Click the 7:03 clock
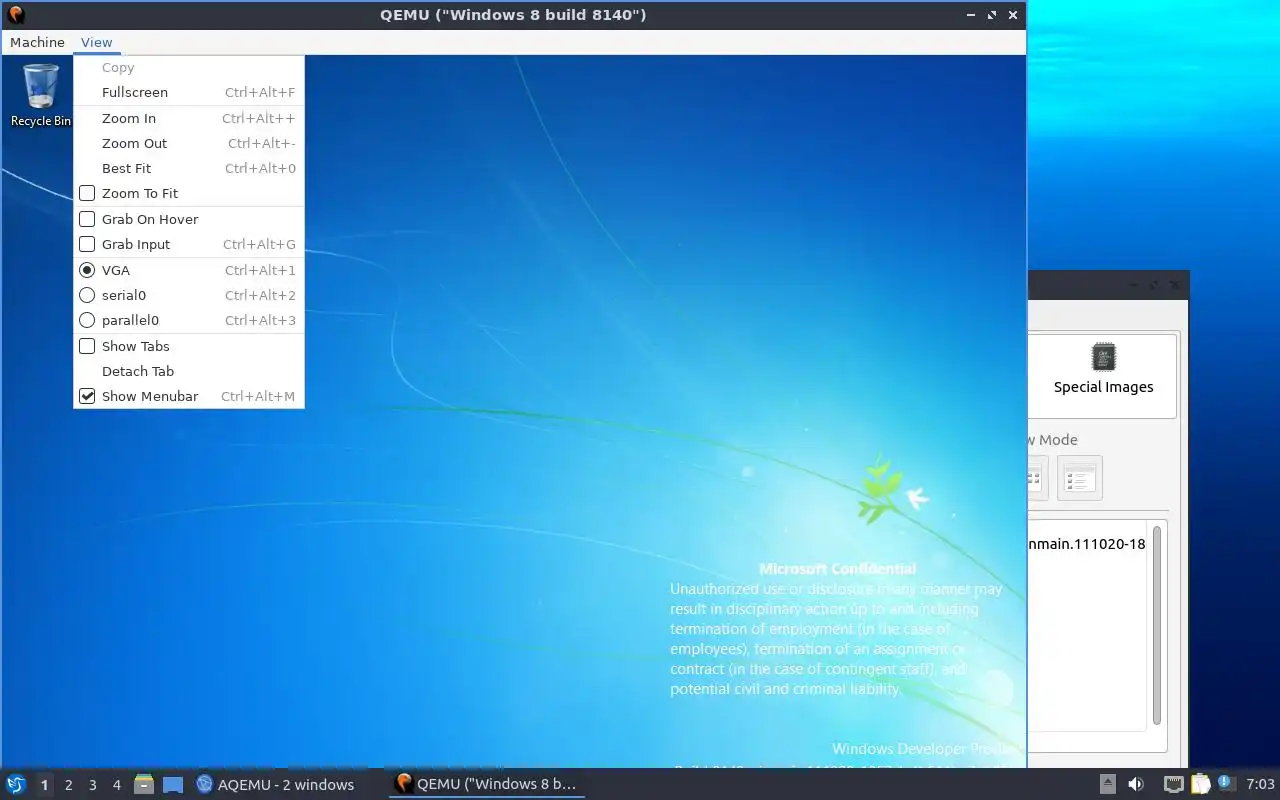 click(1260, 784)
